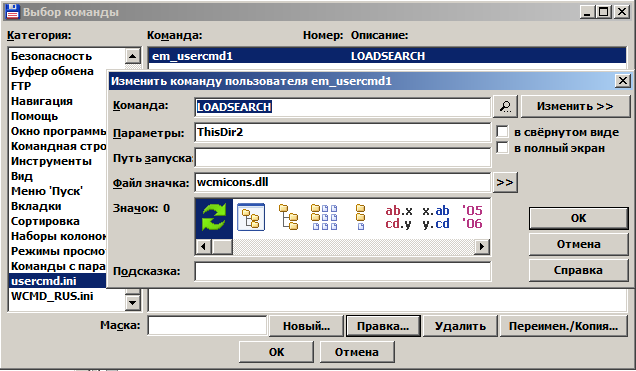Select usercmd.ini in category list
Viewport: 636px width, 371px height.
[x=58, y=281]
